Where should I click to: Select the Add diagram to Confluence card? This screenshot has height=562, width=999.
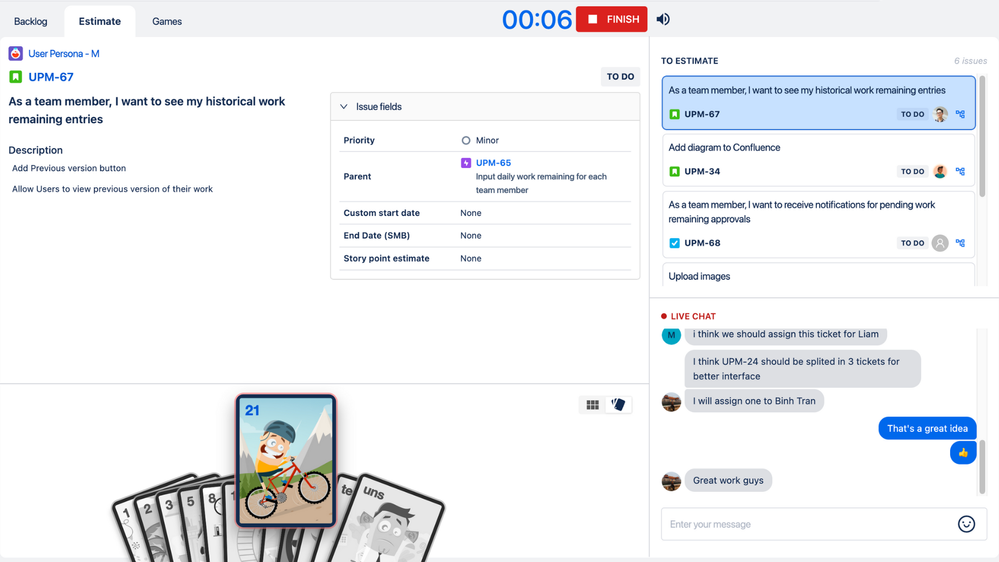[819, 160]
